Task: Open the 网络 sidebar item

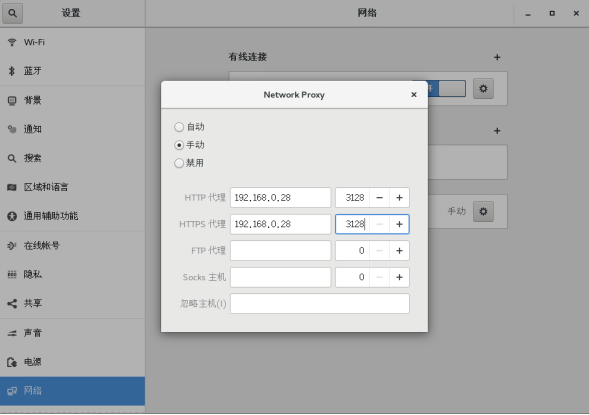Action: (x=72, y=391)
